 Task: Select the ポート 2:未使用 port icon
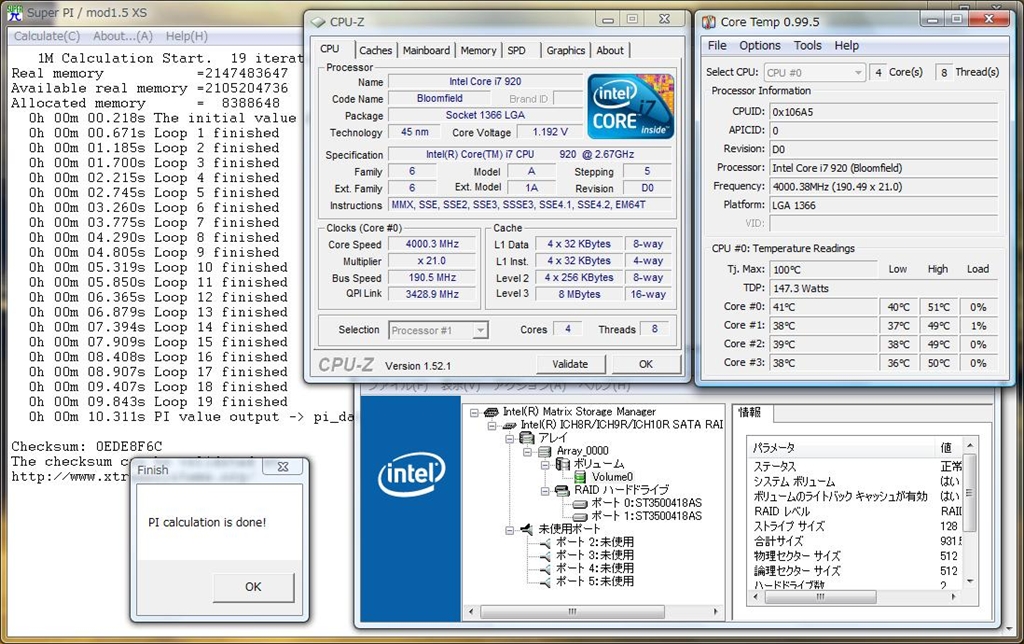(x=545, y=543)
